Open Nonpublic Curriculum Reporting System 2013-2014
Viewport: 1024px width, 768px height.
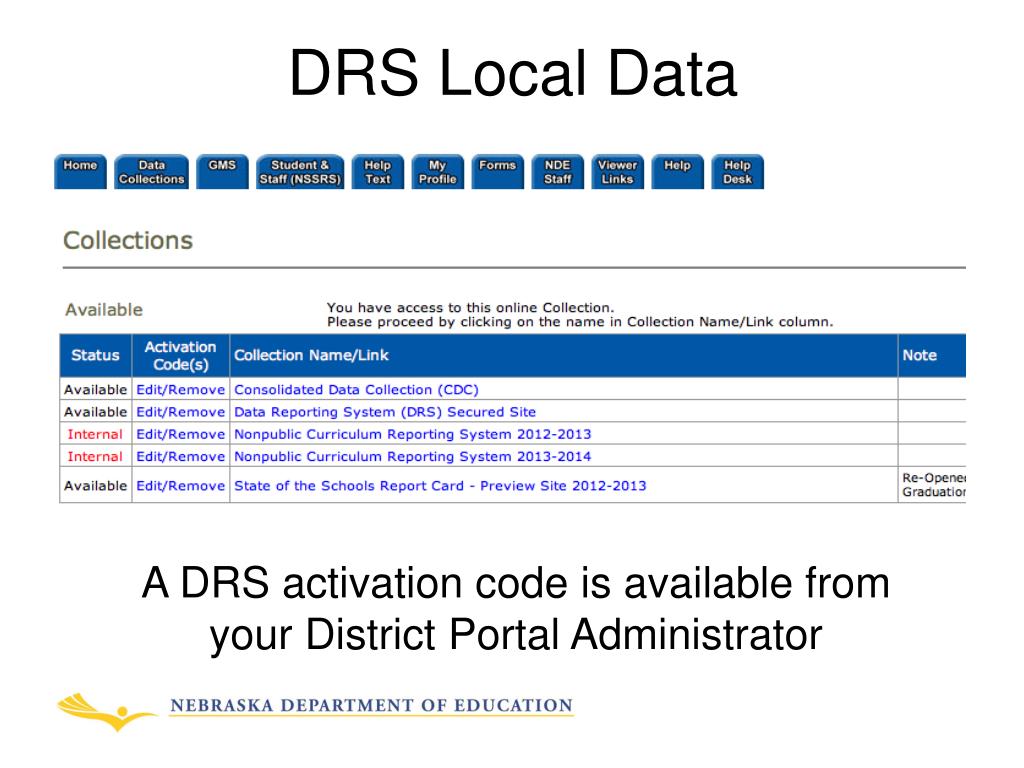pyautogui.click(x=413, y=456)
